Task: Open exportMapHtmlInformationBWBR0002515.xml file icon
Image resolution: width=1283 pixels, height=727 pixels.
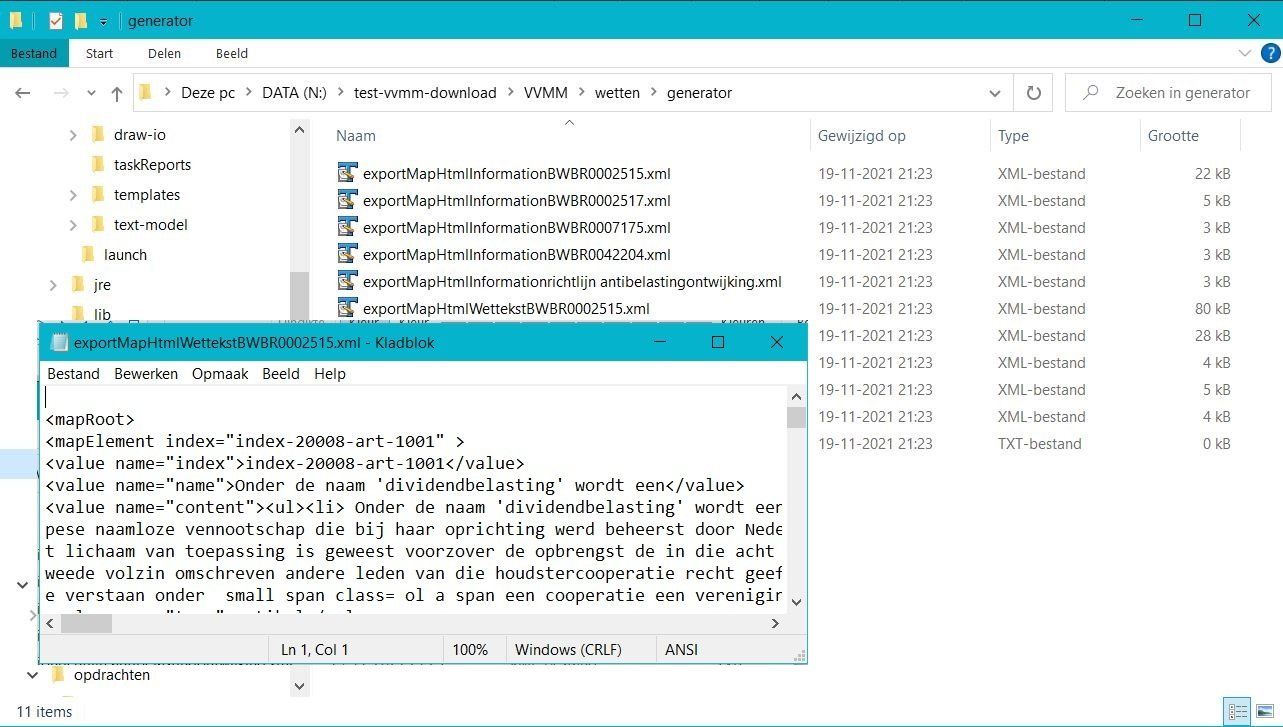Action: [347, 173]
